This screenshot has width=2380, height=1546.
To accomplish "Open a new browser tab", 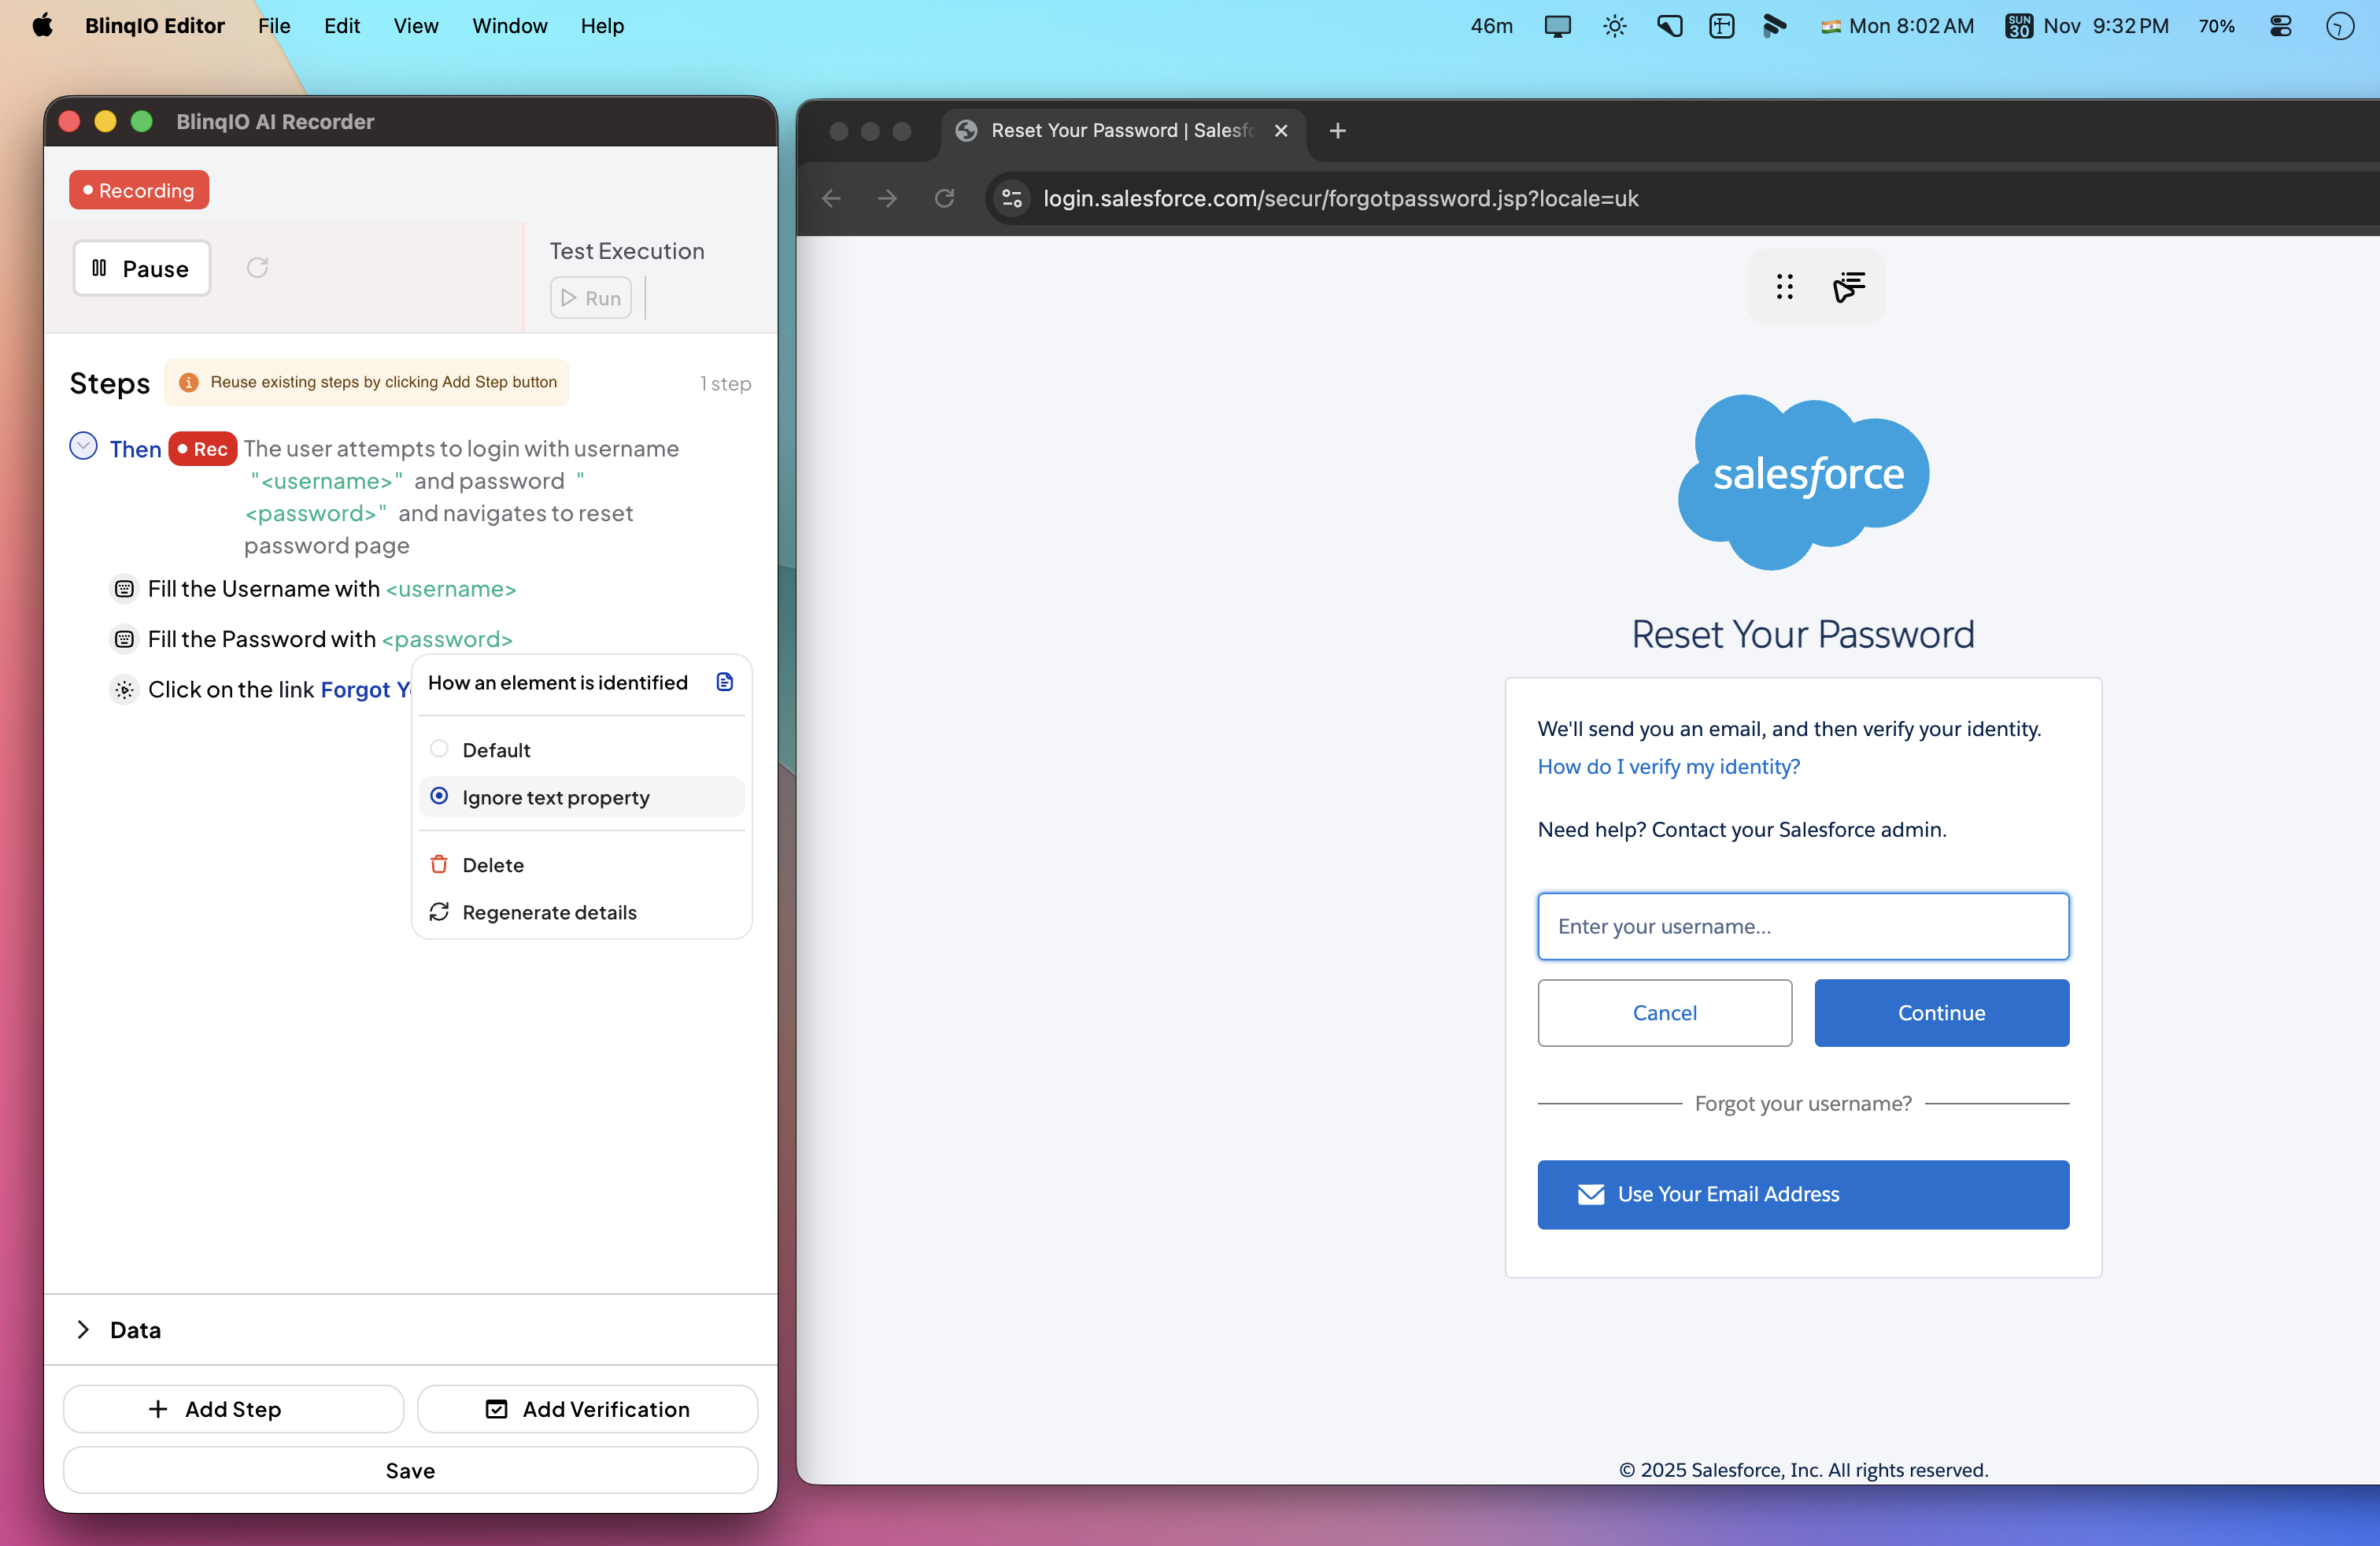I will (x=1337, y=130).
